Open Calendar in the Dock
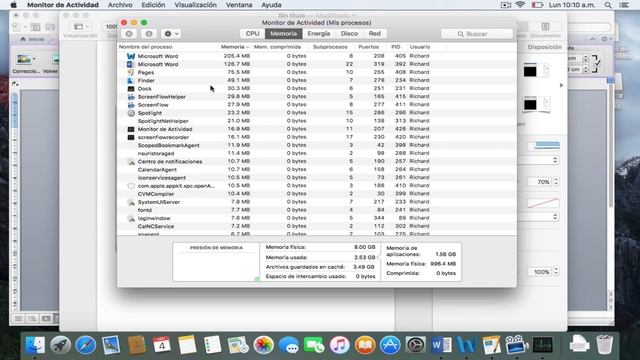The width and height of the screenshot is (640, 360). coord(162,345)
